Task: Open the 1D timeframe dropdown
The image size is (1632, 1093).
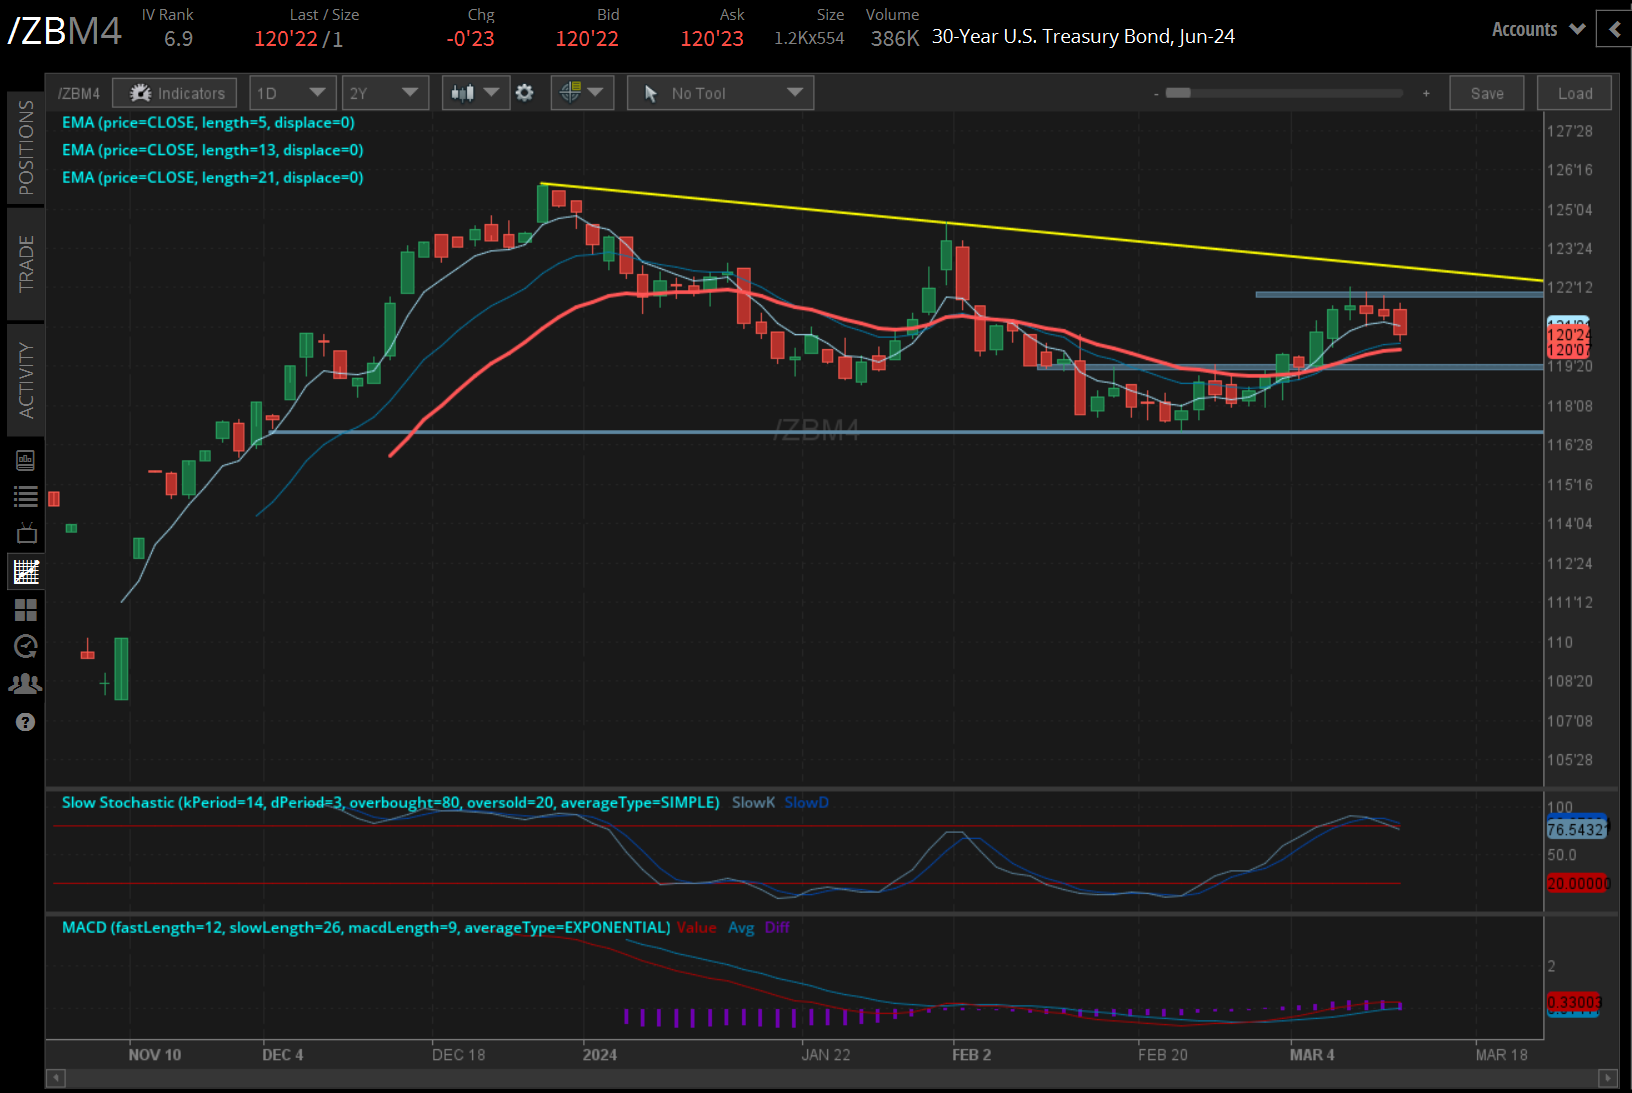Action: click(292, 92)
